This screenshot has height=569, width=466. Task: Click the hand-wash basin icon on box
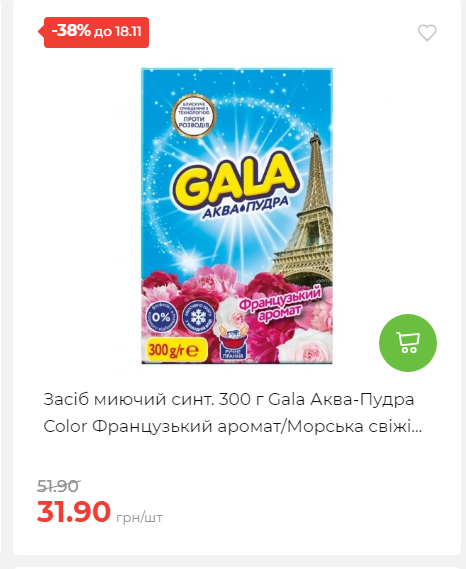(x=233, y=343)
